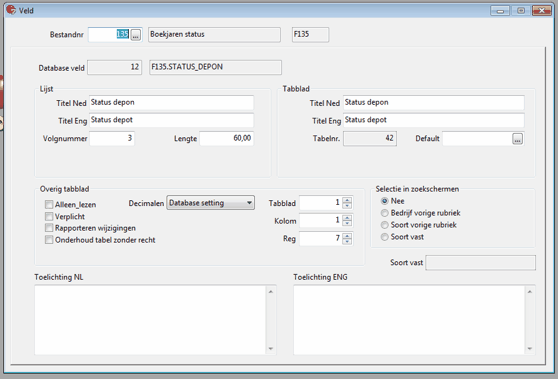558x379 pixels.
Task: Click Toelichting NL scroll down arrow
Action: pos(271,348)
